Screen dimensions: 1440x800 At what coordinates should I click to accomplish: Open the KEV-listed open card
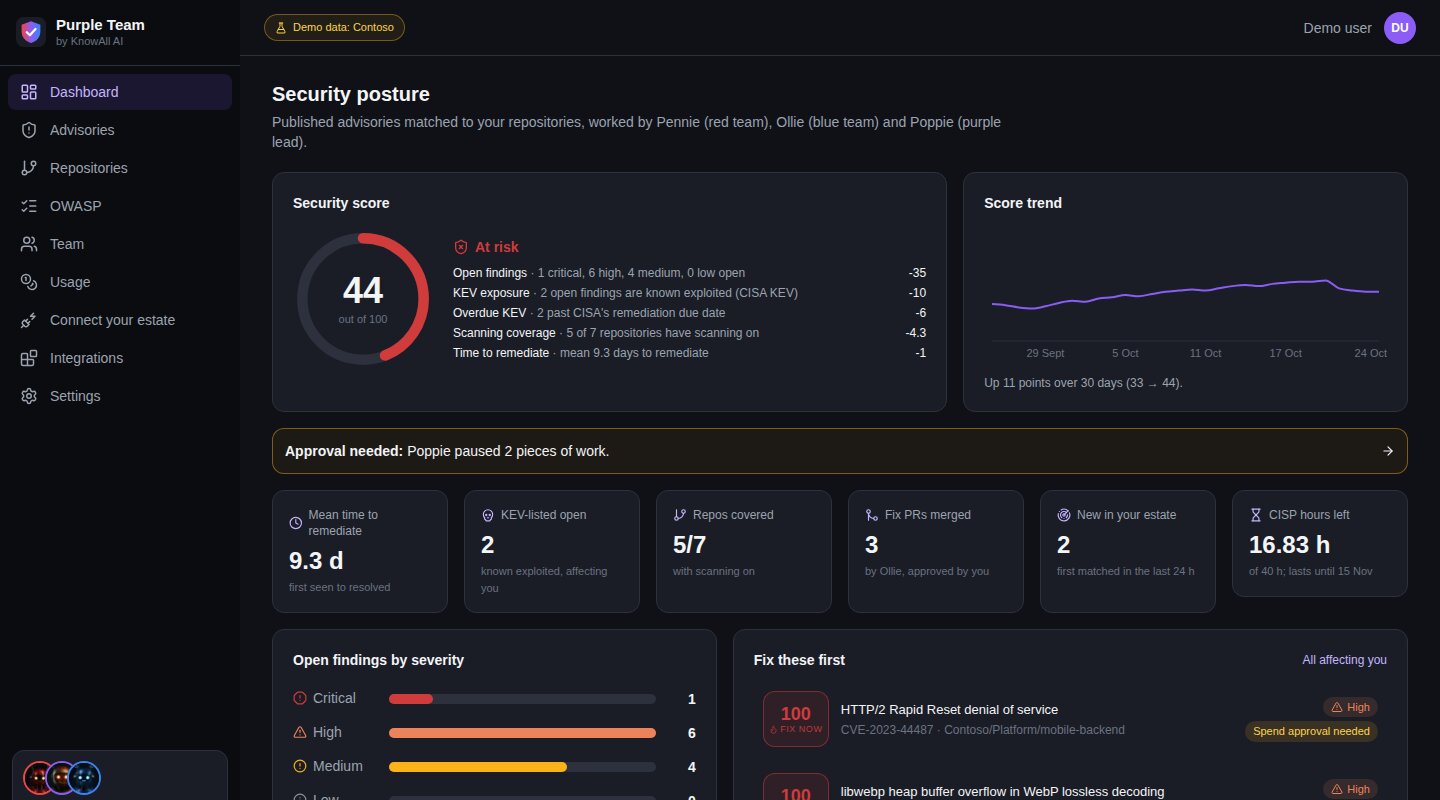(x=552, y=551)
